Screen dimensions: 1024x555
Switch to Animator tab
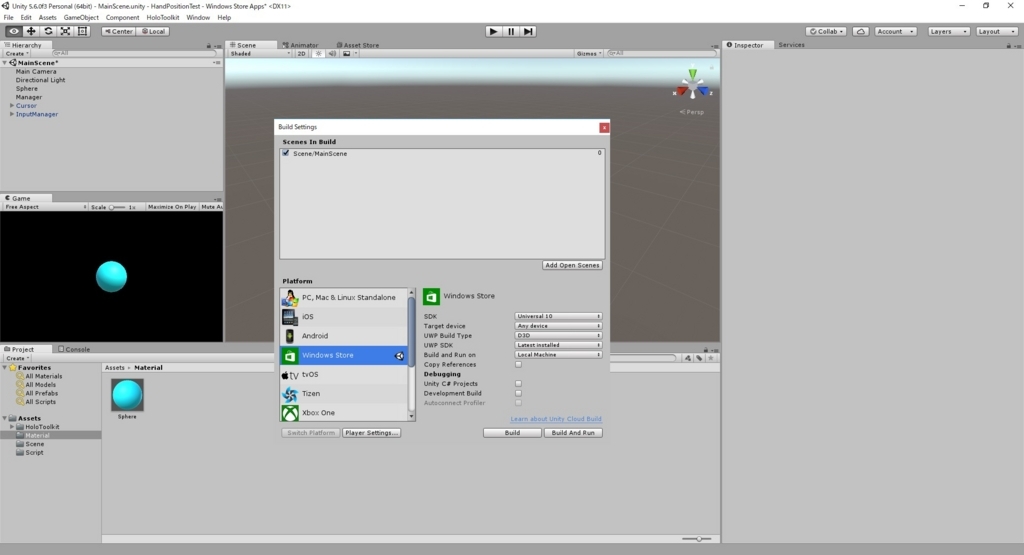point(300,45)
